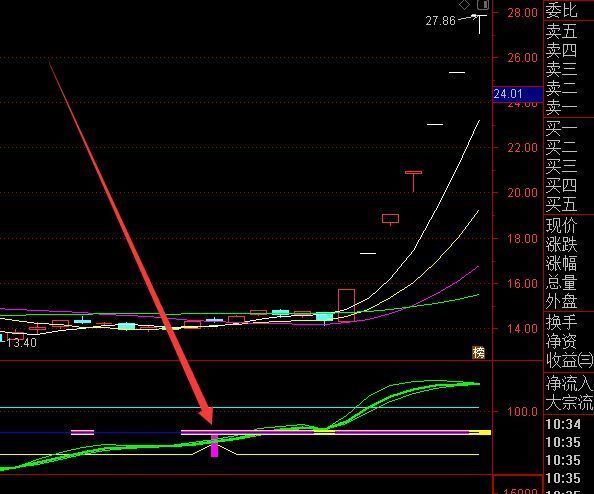Image resolution: width=594 pixels, height=494 pixels.
Task: Click the small red candle near 19.00
Action: click(391, 220)
